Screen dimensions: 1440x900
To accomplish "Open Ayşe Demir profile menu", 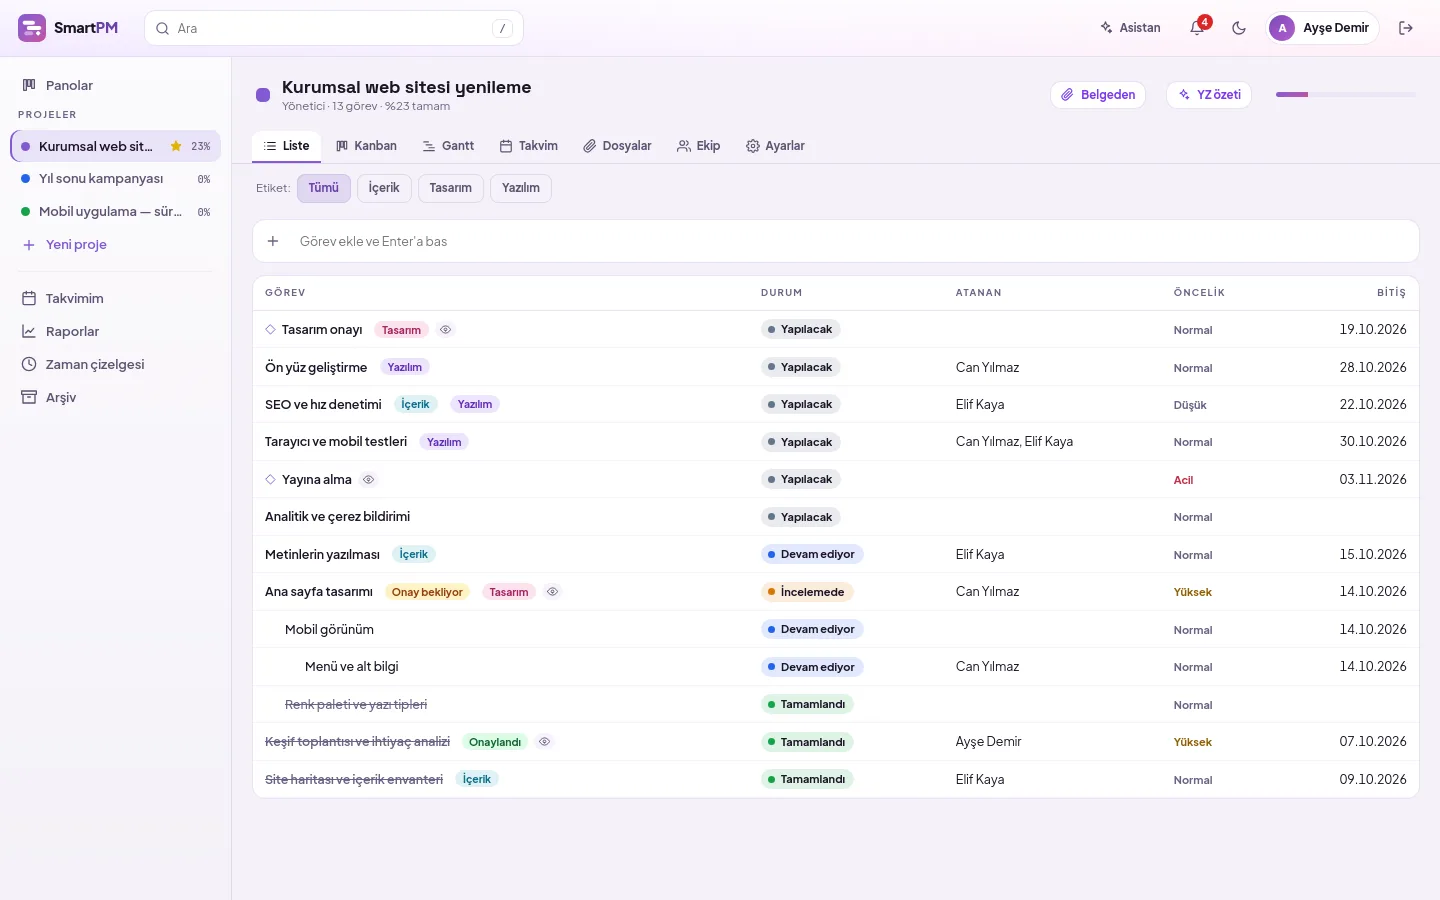I will (1323, 28).
